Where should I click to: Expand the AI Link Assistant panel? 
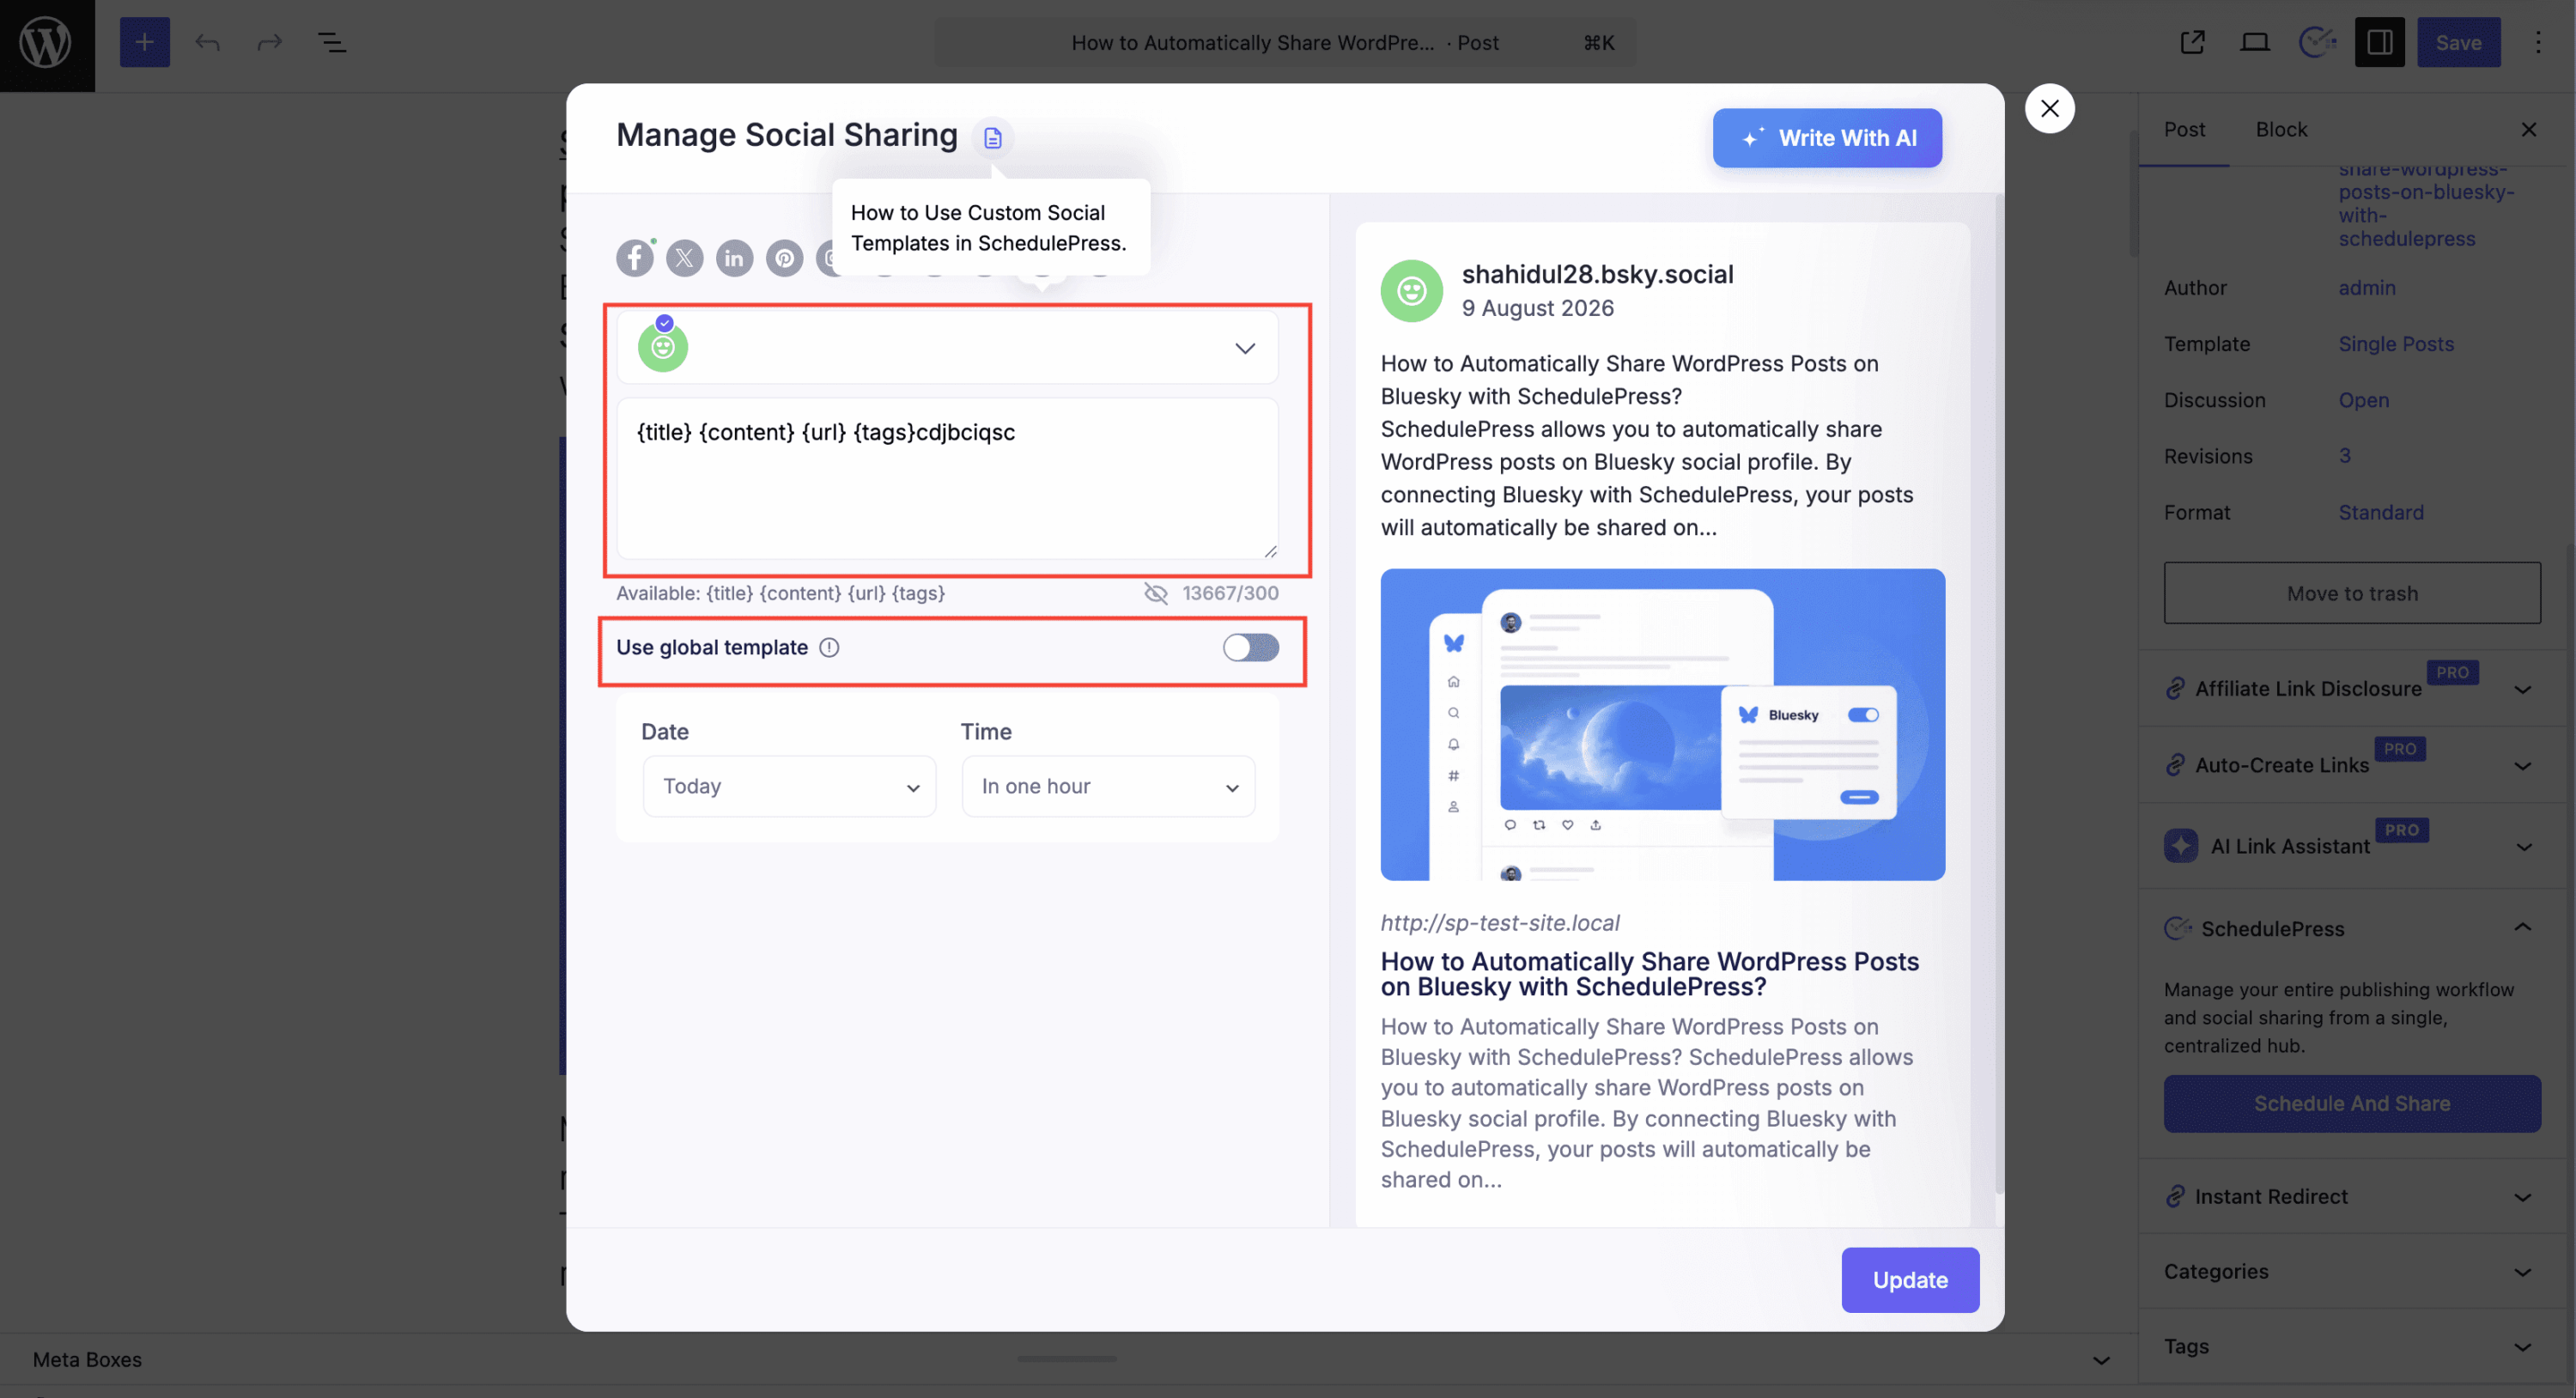[x=2351, y=846]
